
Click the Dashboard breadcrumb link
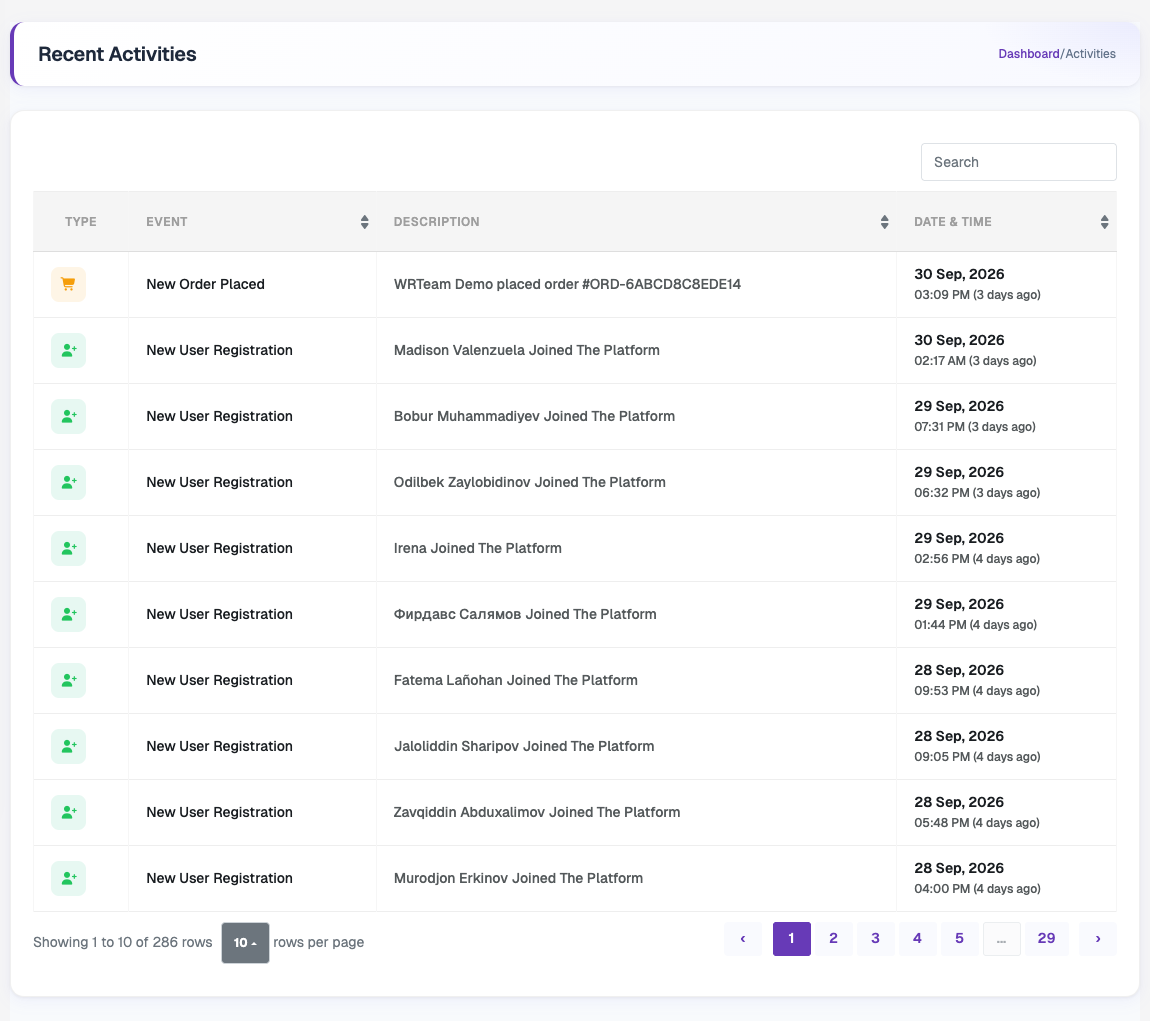pyautogui.click(x=1028, y=54)
